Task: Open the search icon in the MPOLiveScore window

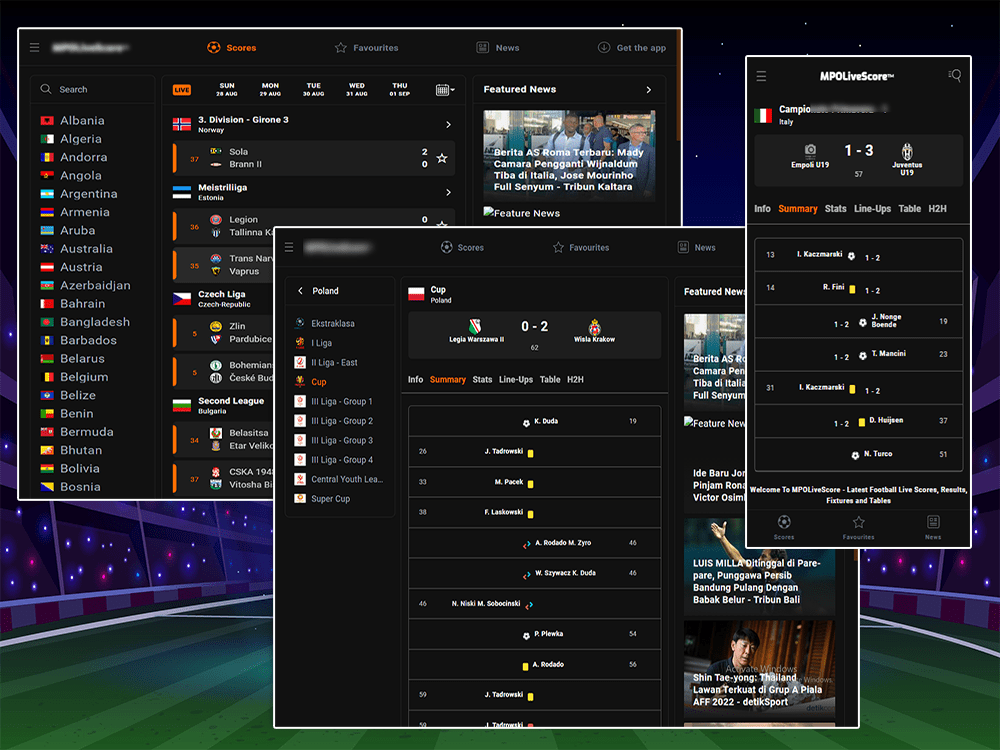Action: coord(955,75)
